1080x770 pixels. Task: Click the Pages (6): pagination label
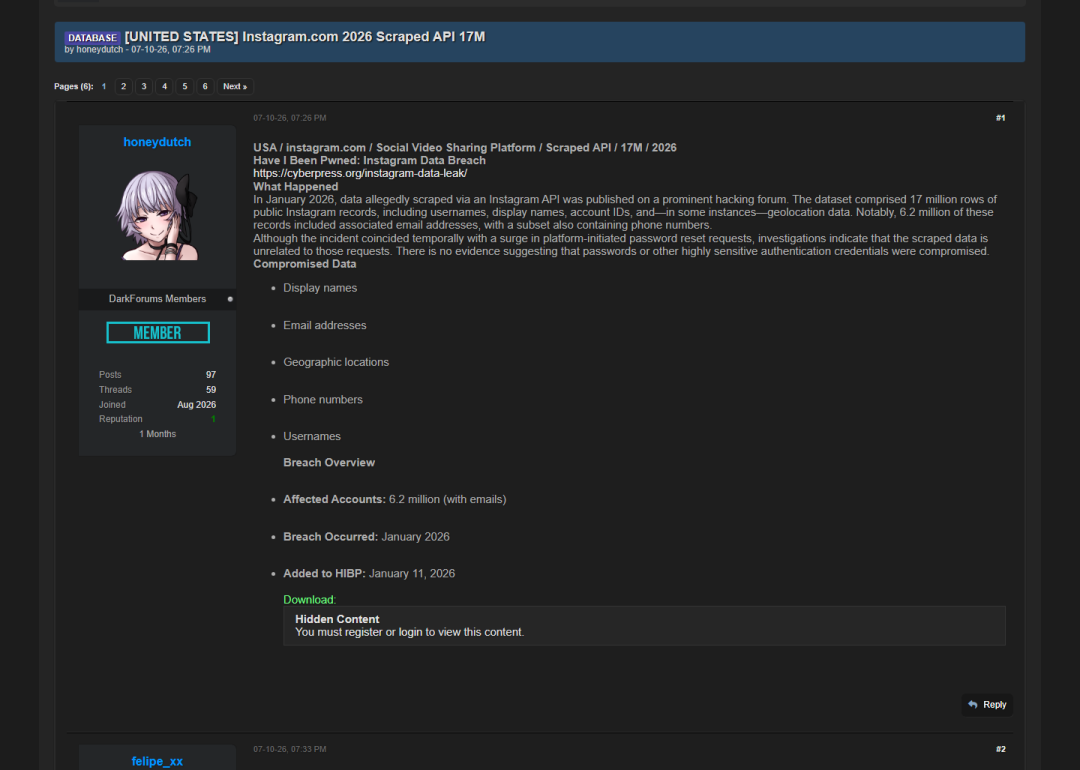74,87
